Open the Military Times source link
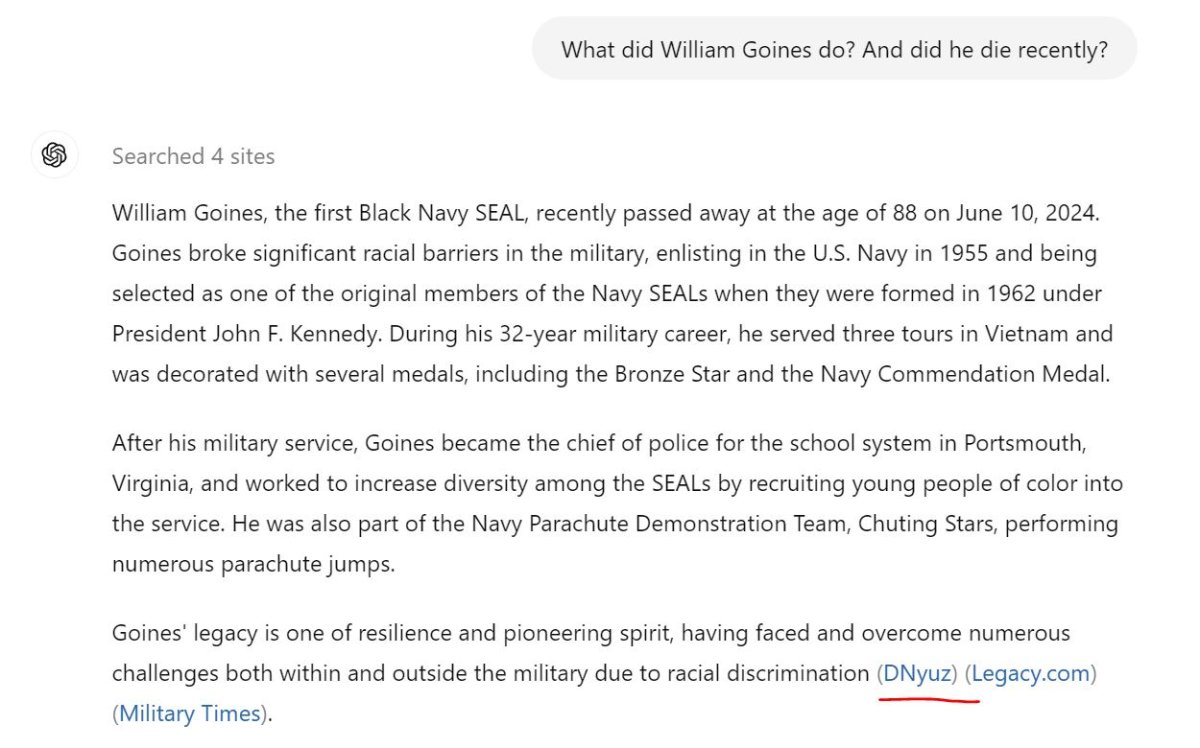Image resolution: width=1200 pixels, height=748 pixels. (191, 714)
